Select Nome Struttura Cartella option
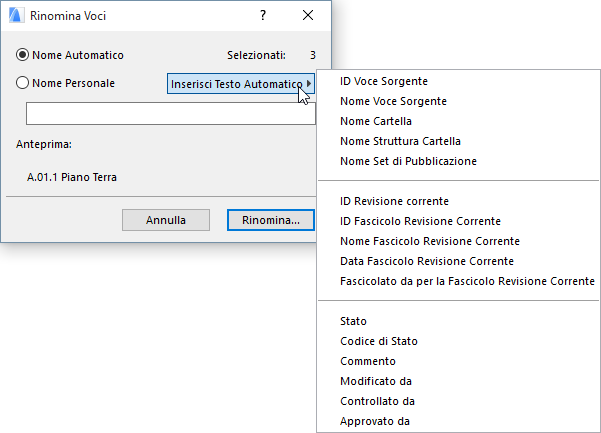Image resolution: width=601 pixels, height=433 pixels. [400, 141]
